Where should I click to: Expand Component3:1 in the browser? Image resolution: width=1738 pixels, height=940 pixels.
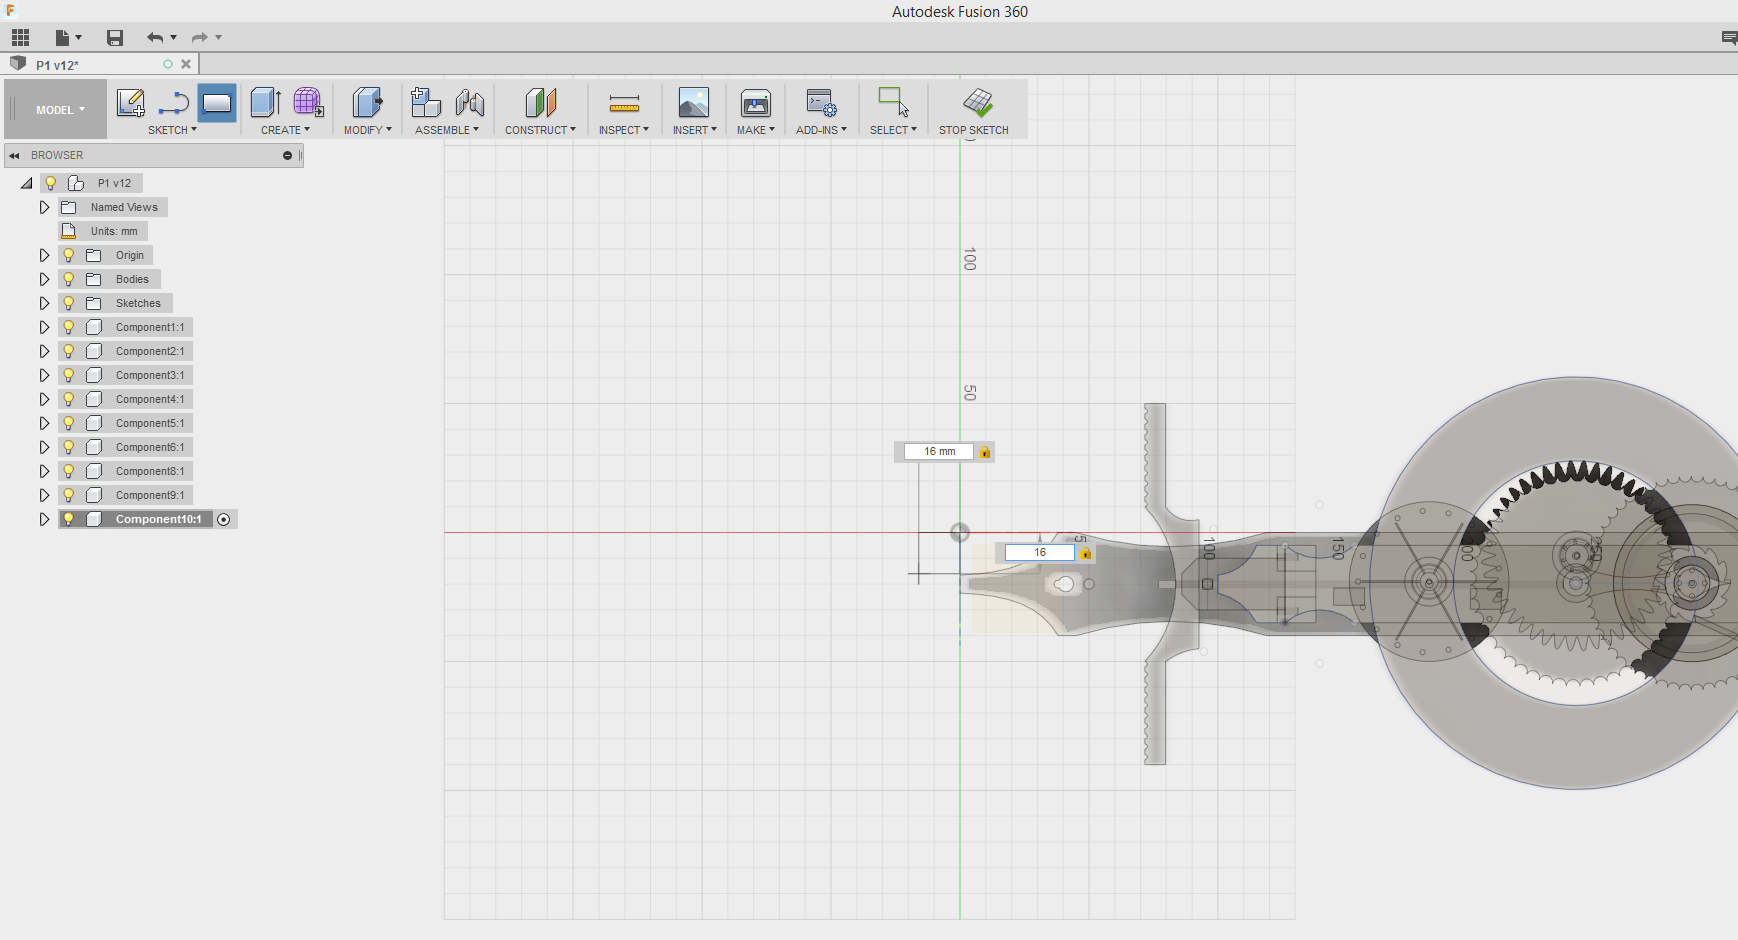click(44, 375)
